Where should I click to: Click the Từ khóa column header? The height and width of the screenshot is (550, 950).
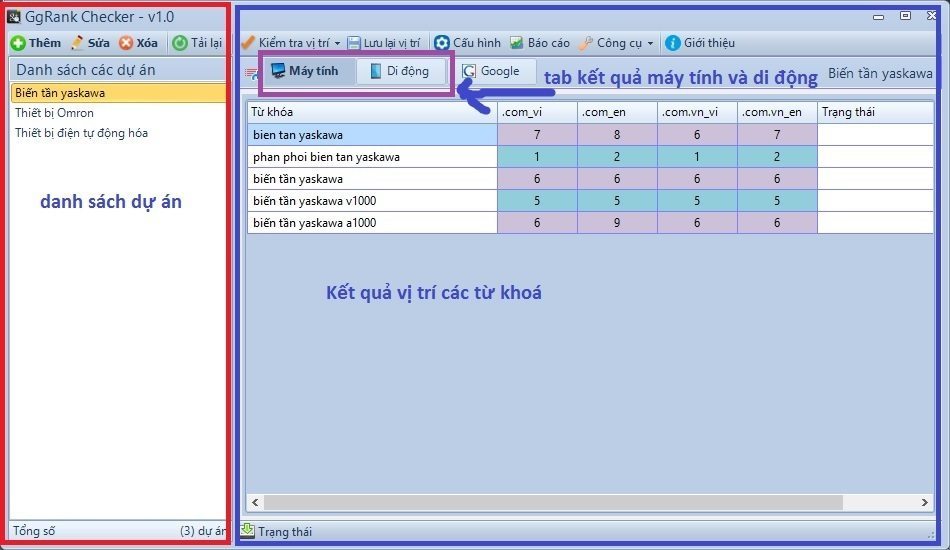coord(372,112)
